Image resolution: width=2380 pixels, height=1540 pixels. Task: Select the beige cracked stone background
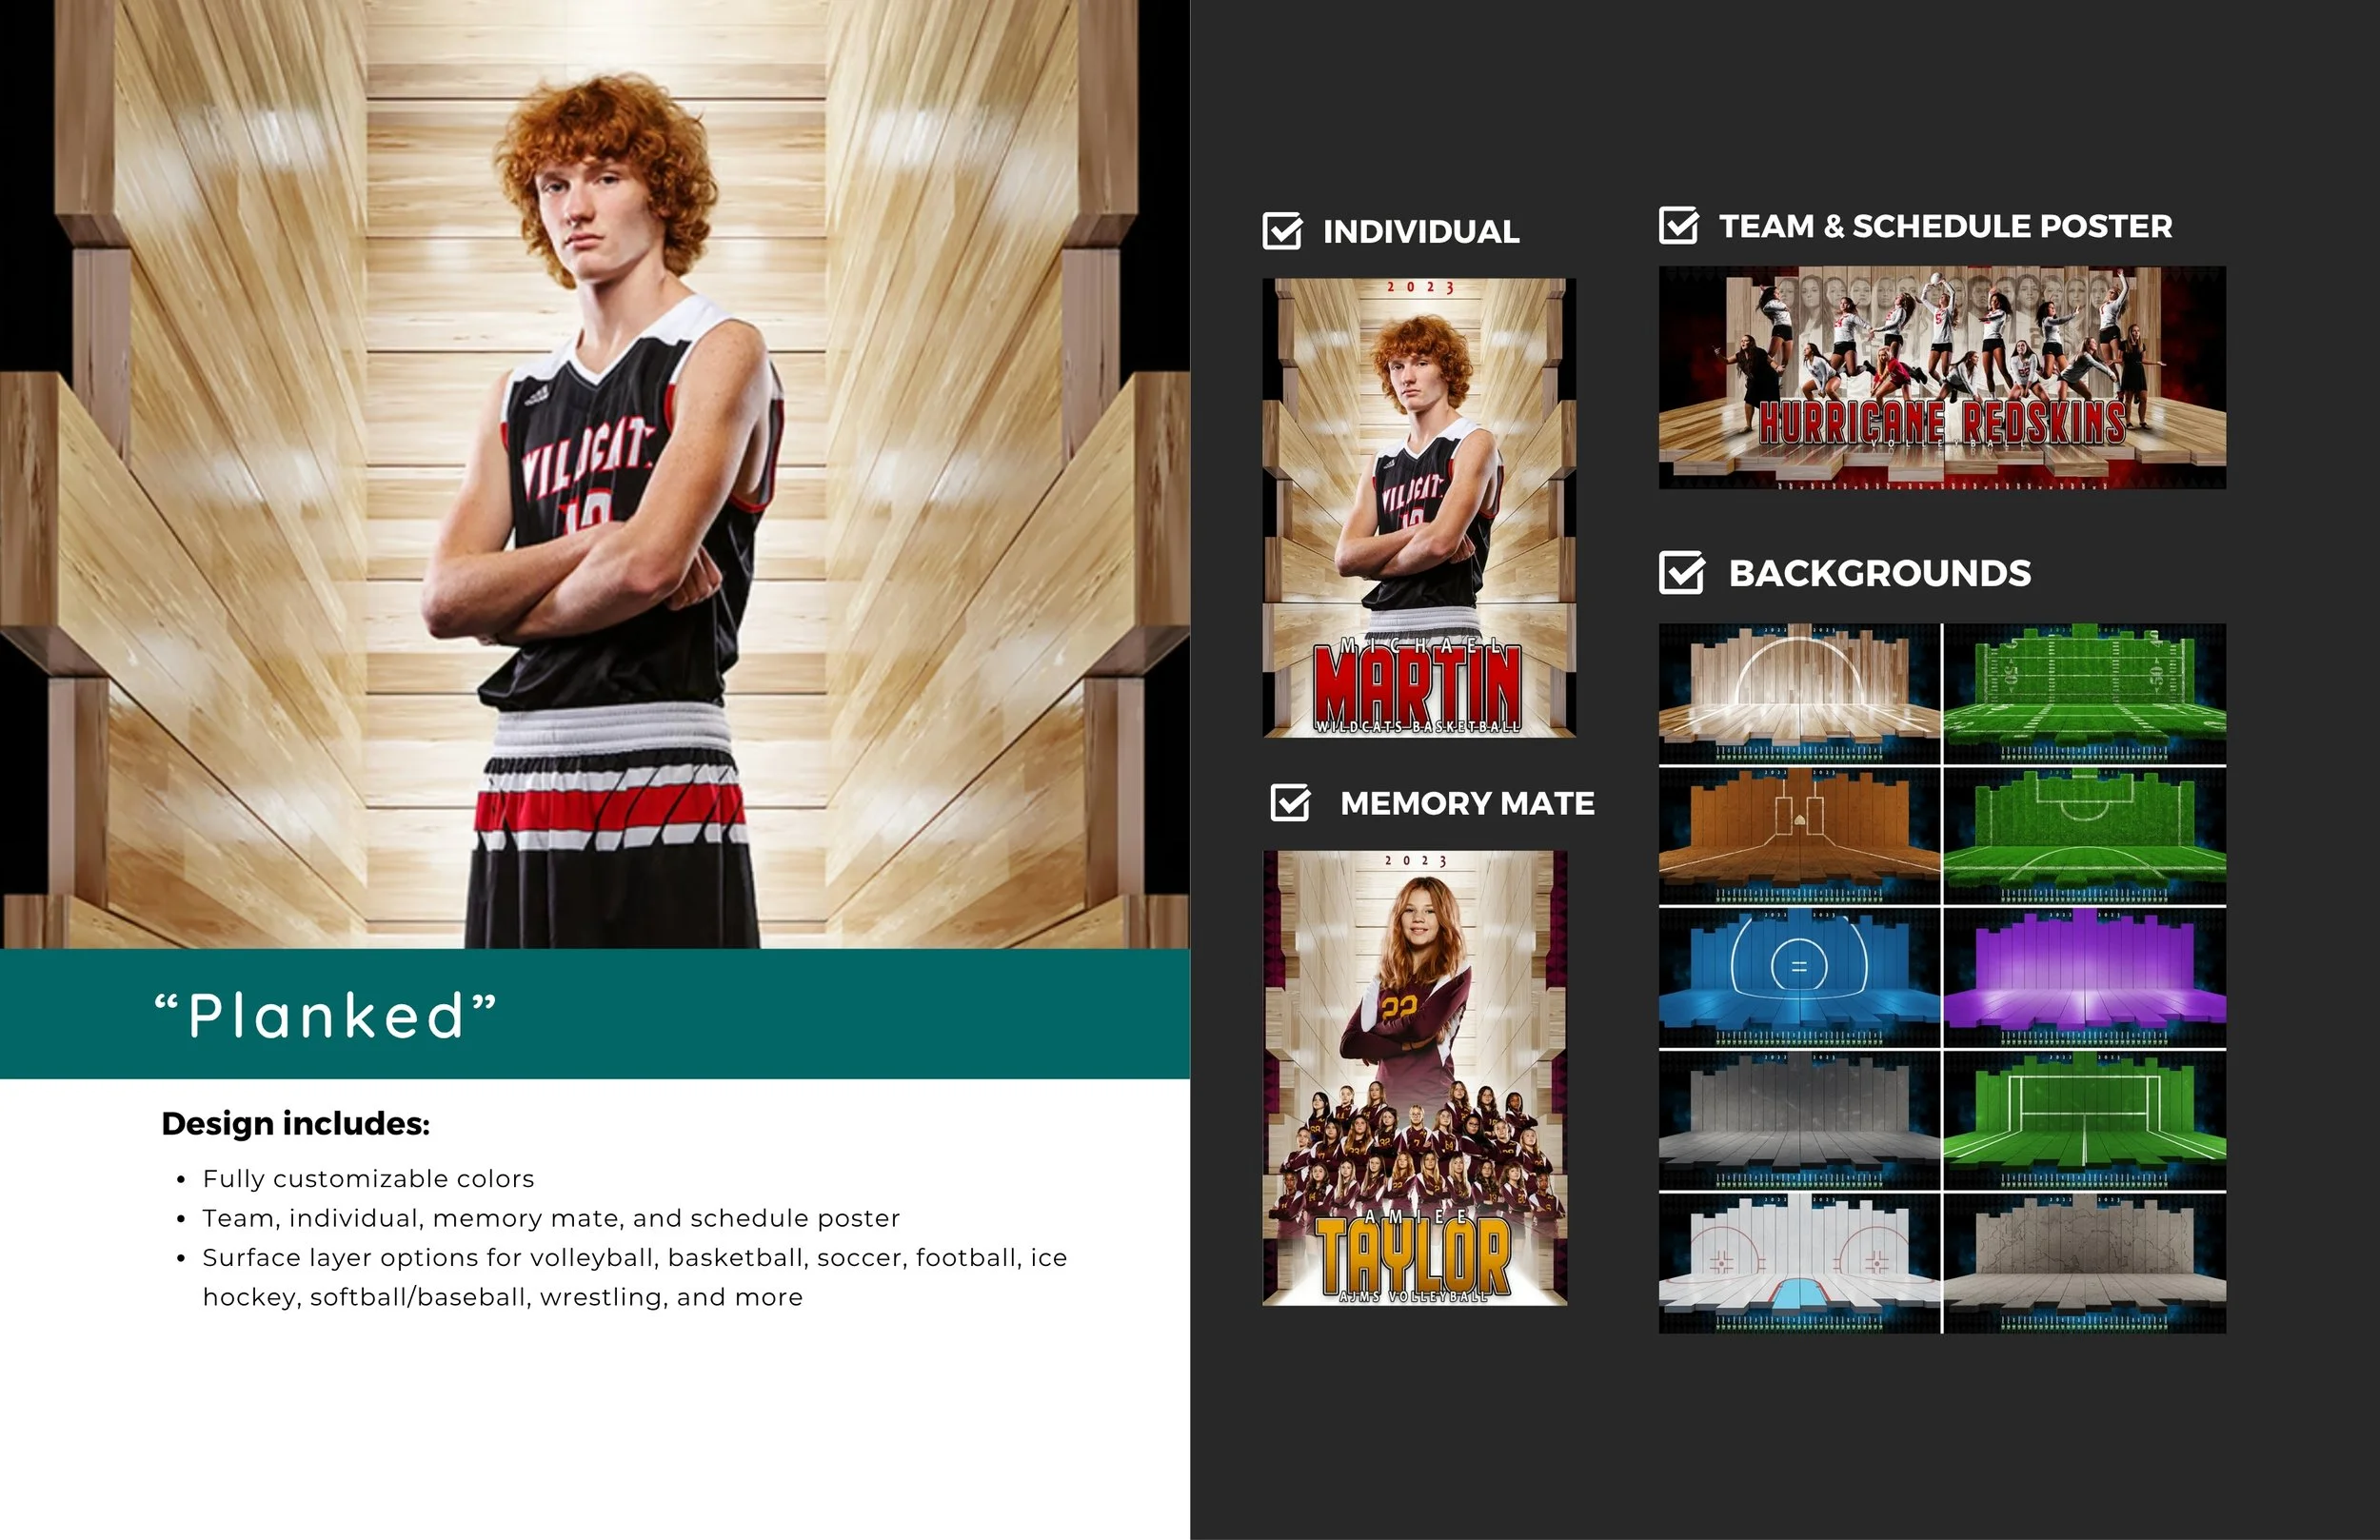point(2085,1263)
